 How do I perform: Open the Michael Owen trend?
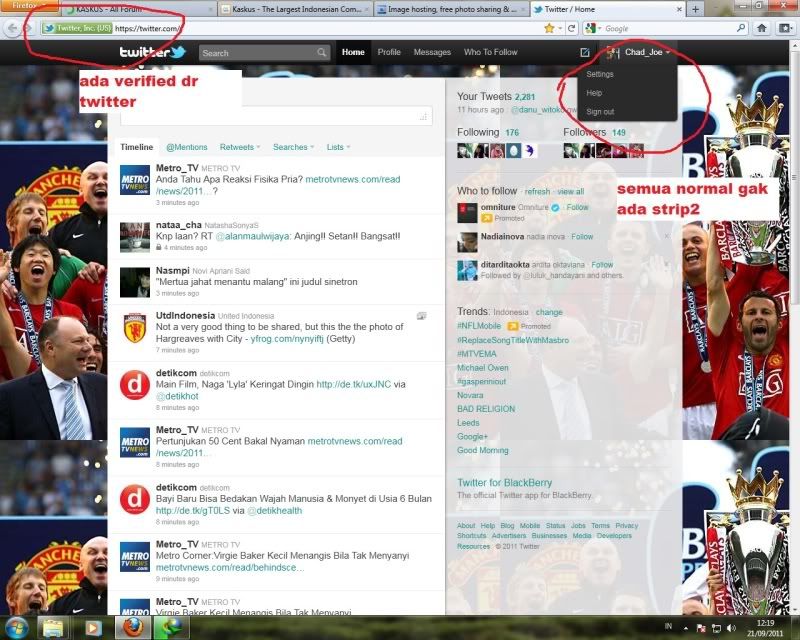click(483, 367)
